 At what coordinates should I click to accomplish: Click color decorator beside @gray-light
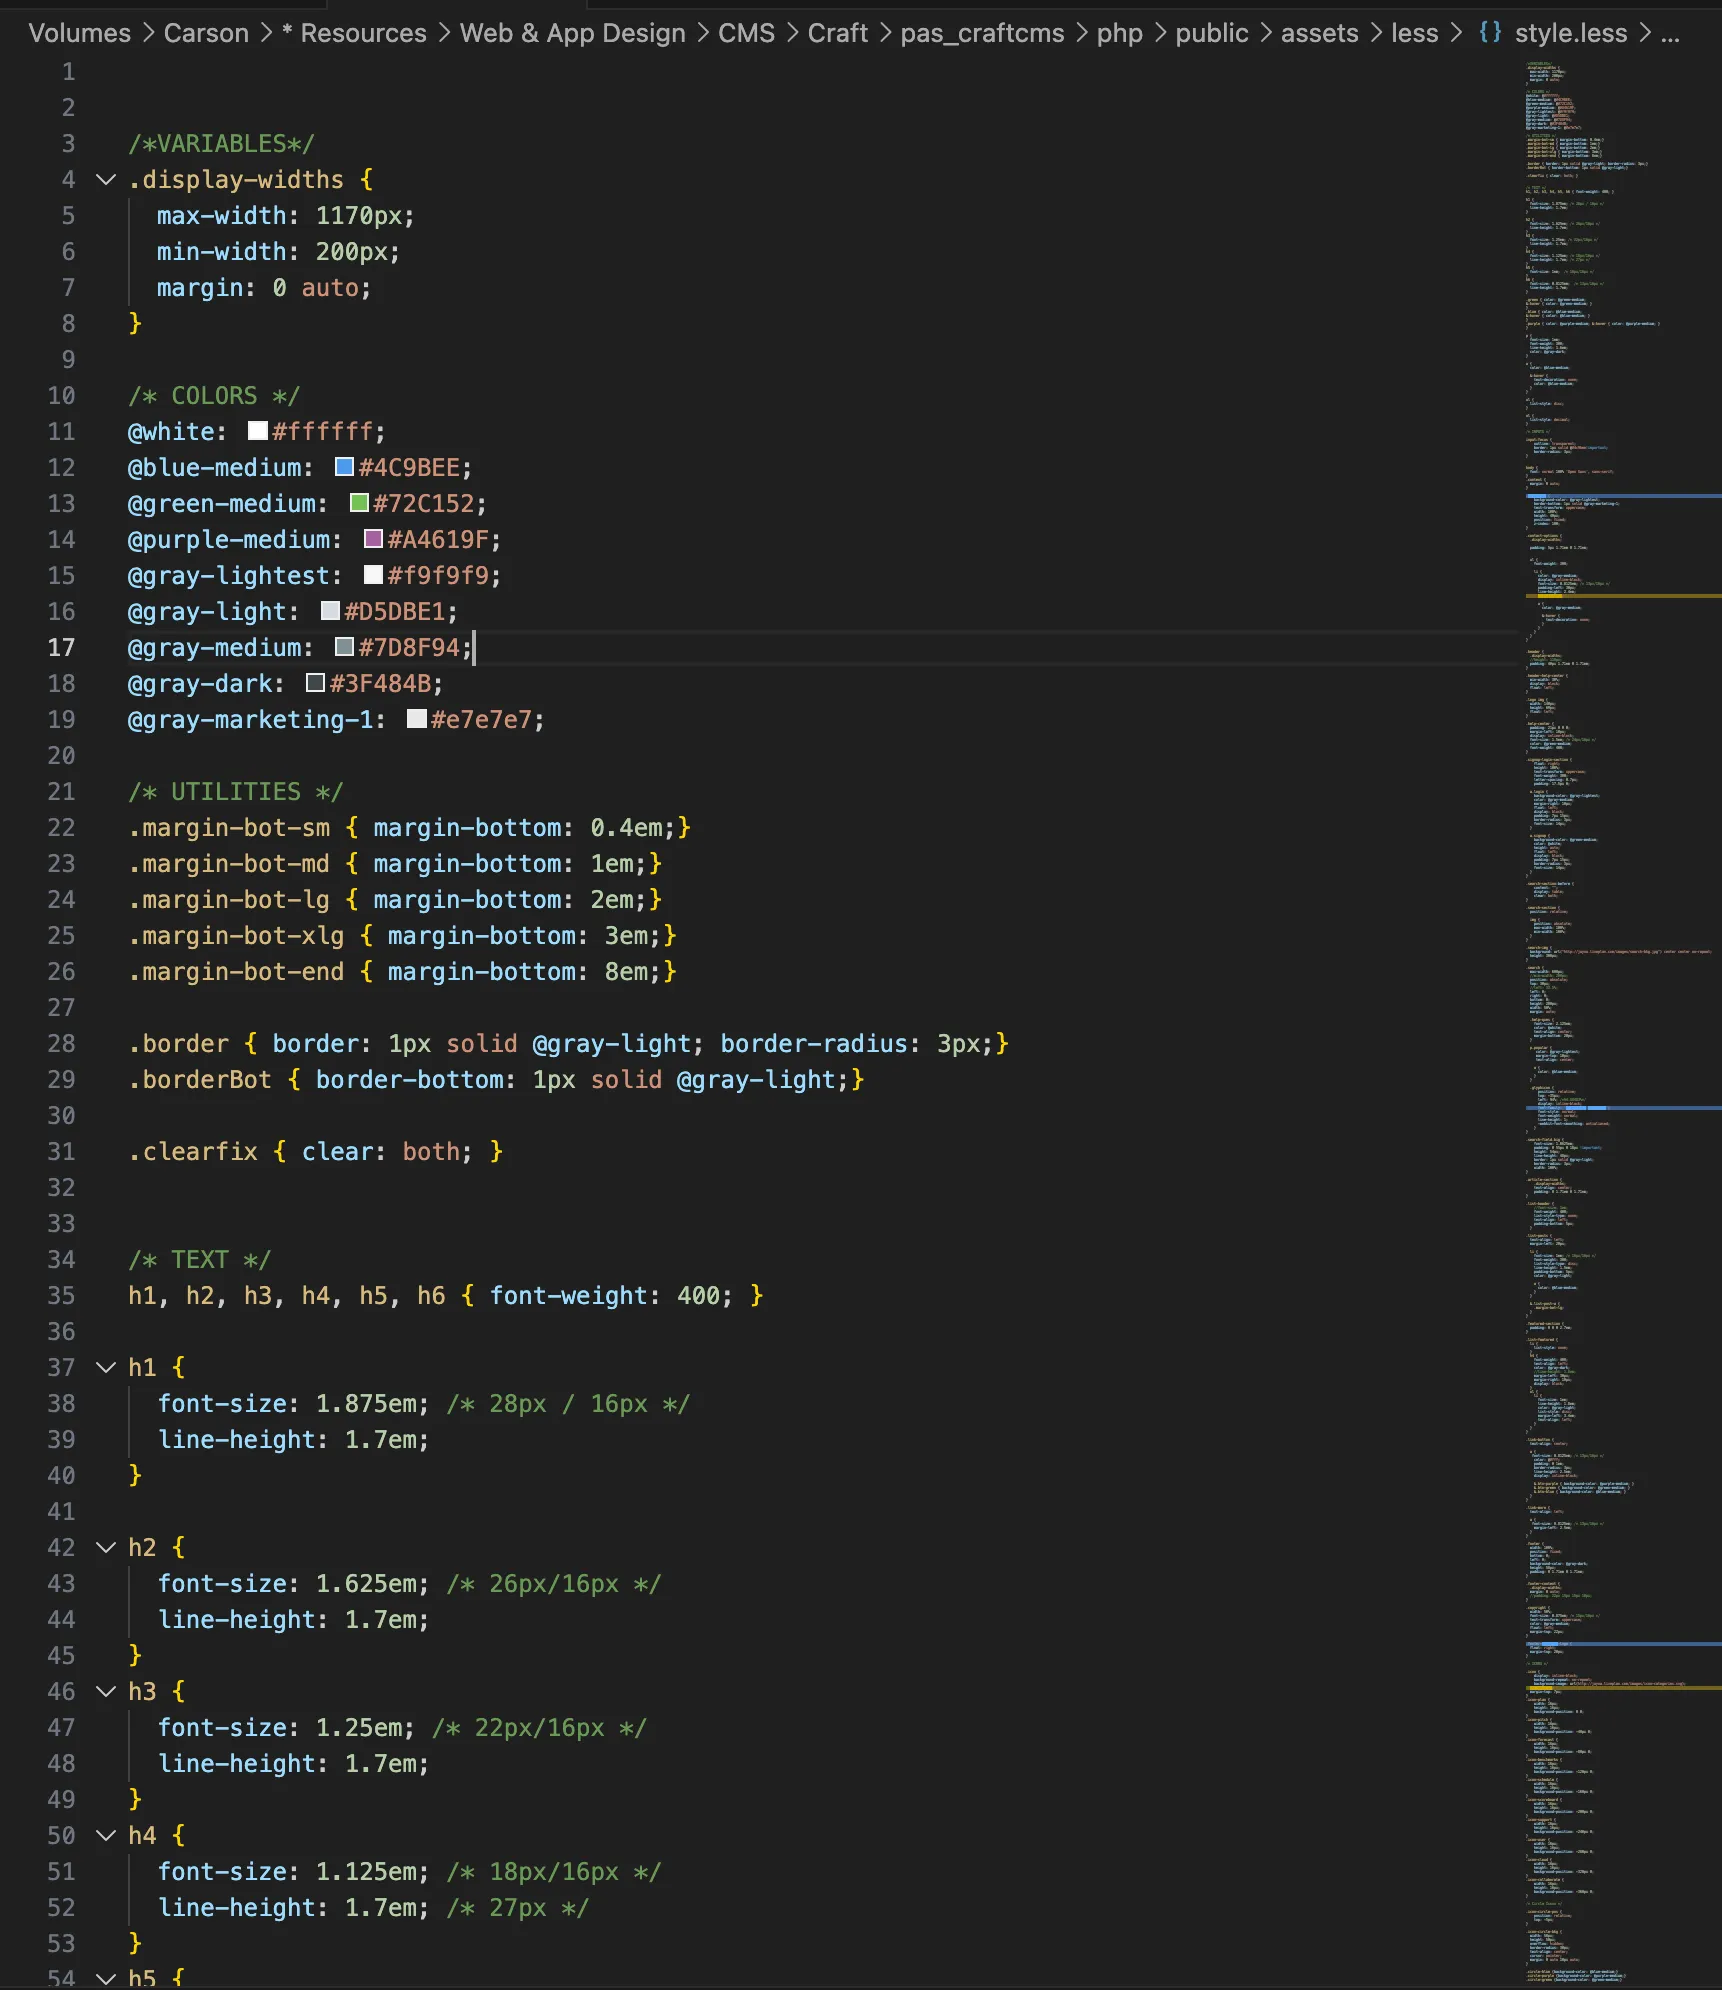click(328, 611)
